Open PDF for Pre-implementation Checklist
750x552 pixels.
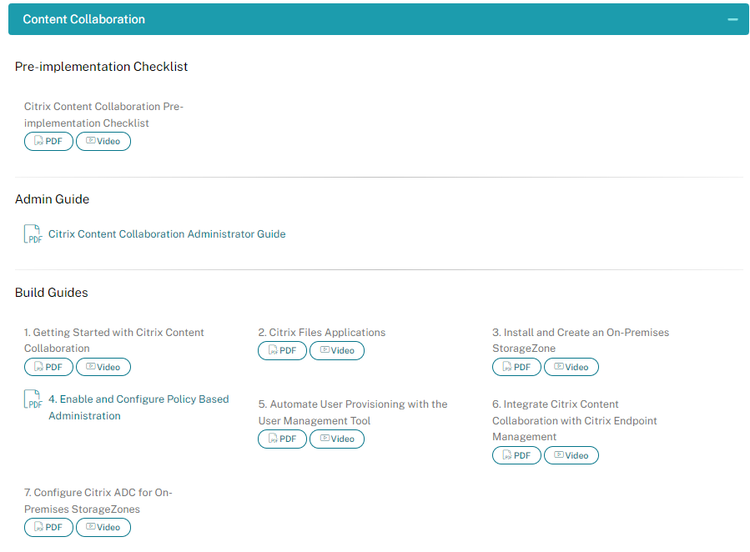49,141
